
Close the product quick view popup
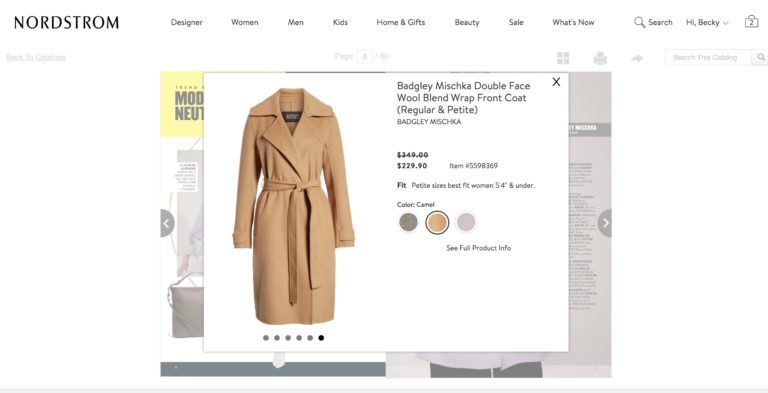(556, 82)
